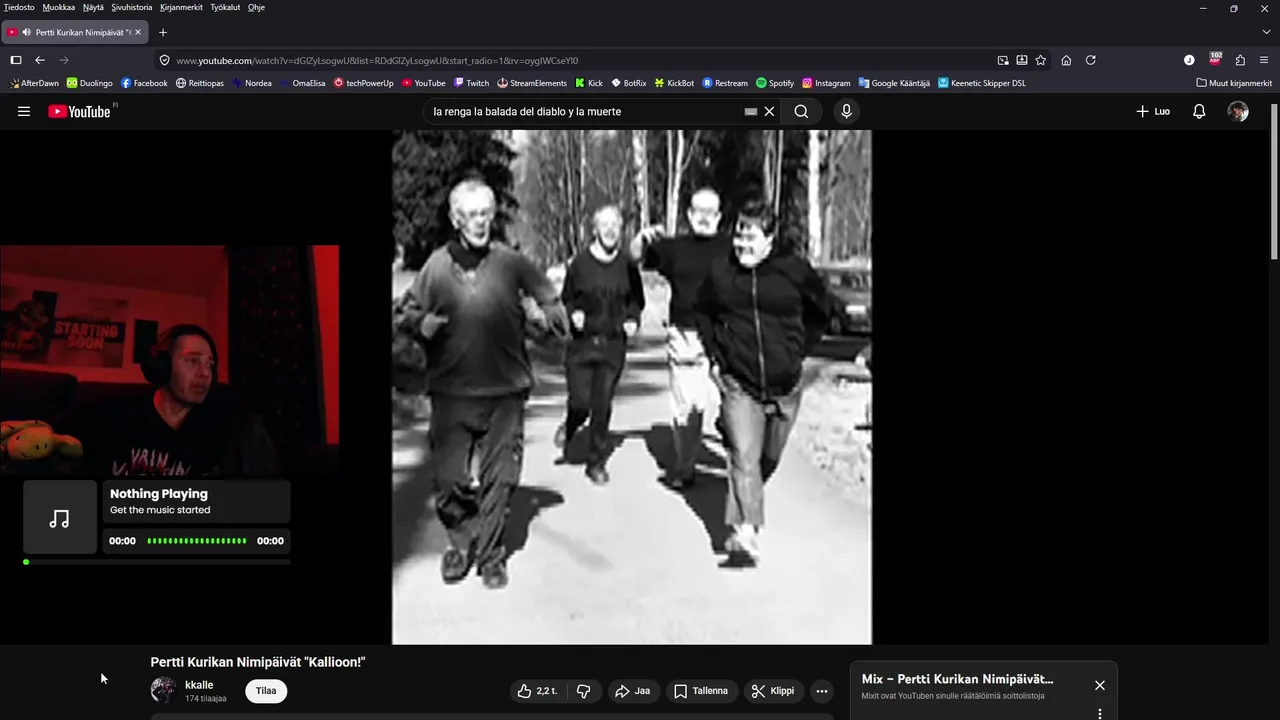Screen dimensions: 1280x720
Task: Open the Spotify bookmark
Action: [x=775, y=83]
